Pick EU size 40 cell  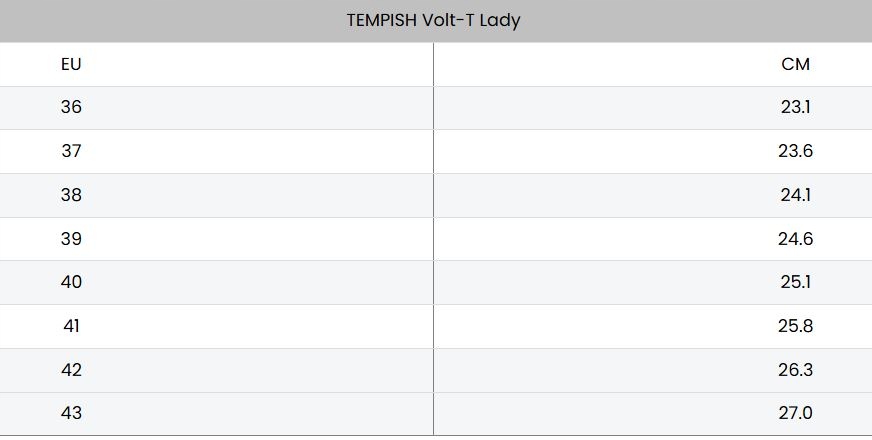(x=71, y=282)
